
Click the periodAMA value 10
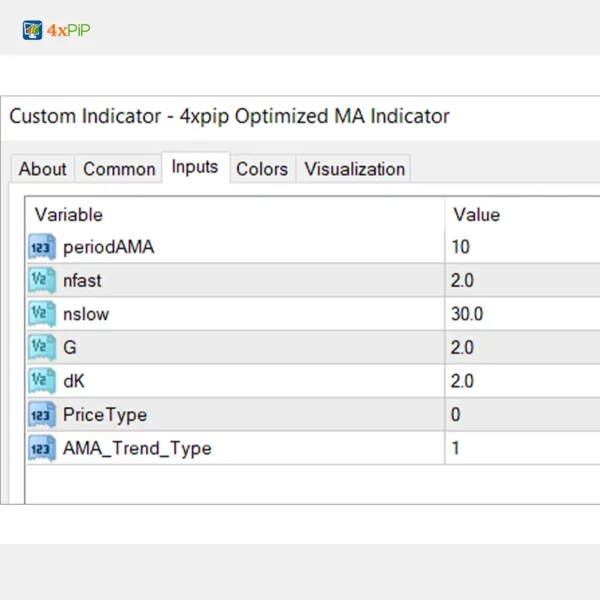[x=461, y=247]
